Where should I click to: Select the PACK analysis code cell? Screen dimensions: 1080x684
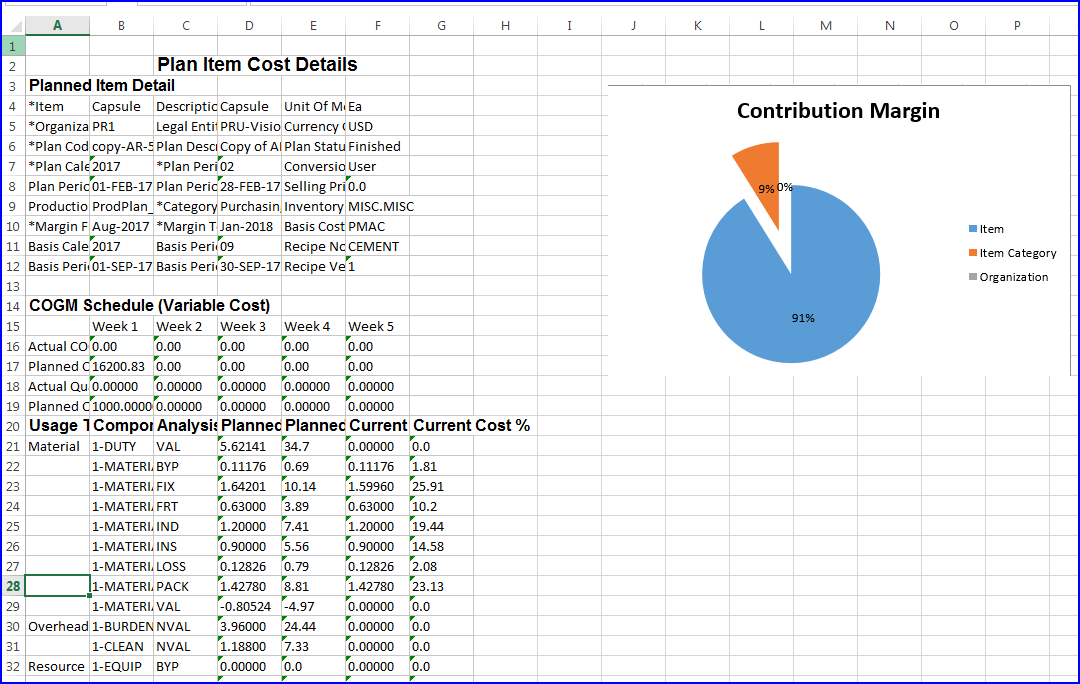coord(185,586)
